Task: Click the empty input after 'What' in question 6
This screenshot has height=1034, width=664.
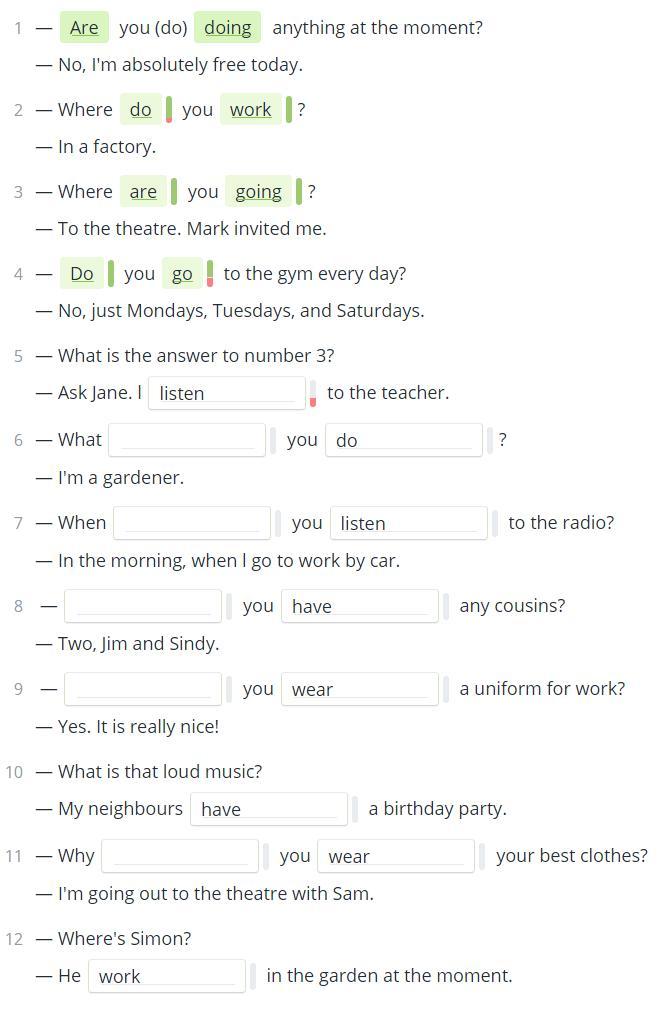Action: [187, 441]
